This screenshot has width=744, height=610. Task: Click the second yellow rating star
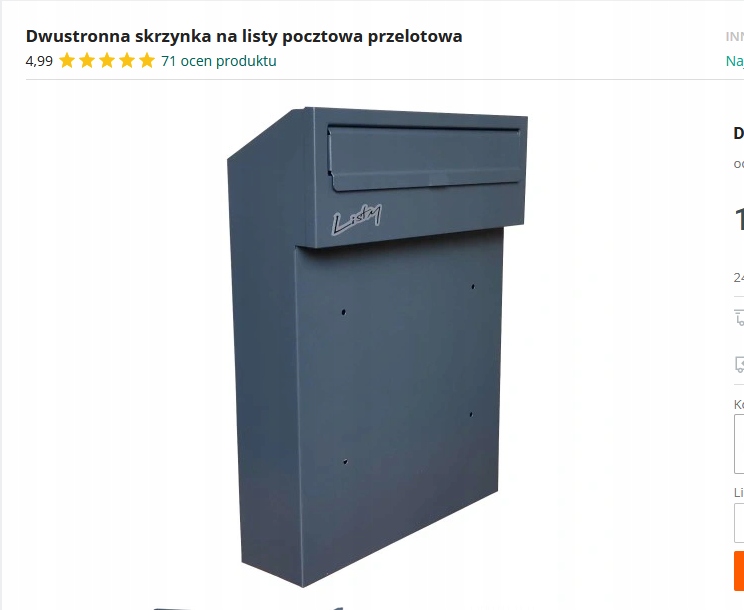click(x=87, y=61)
